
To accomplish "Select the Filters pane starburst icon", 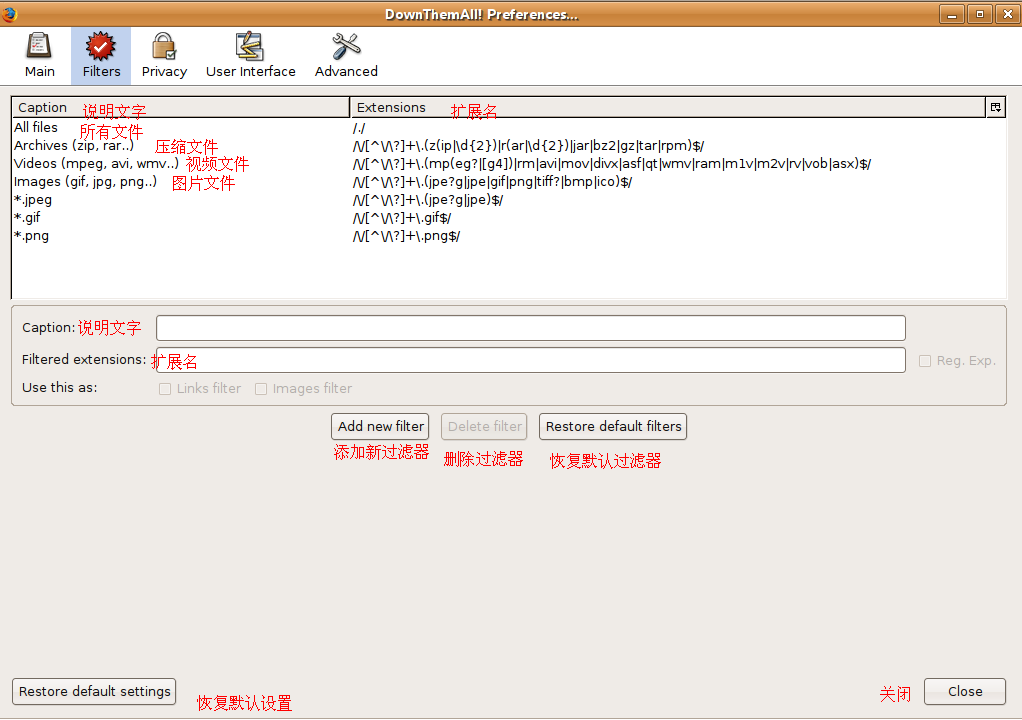I will 101,47.
